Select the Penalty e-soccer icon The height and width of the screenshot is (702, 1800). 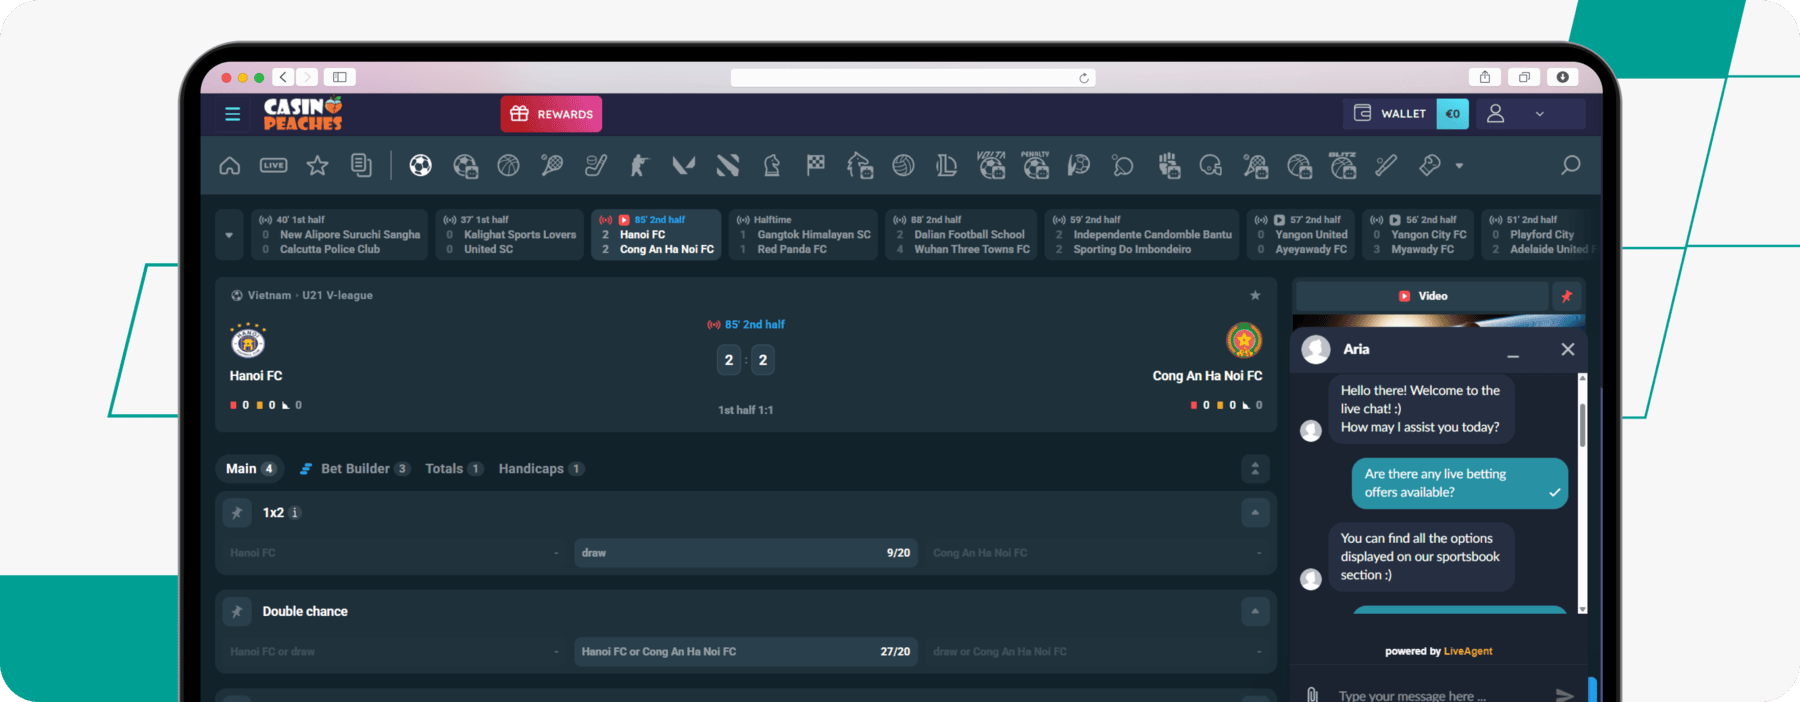point(1035,165)
